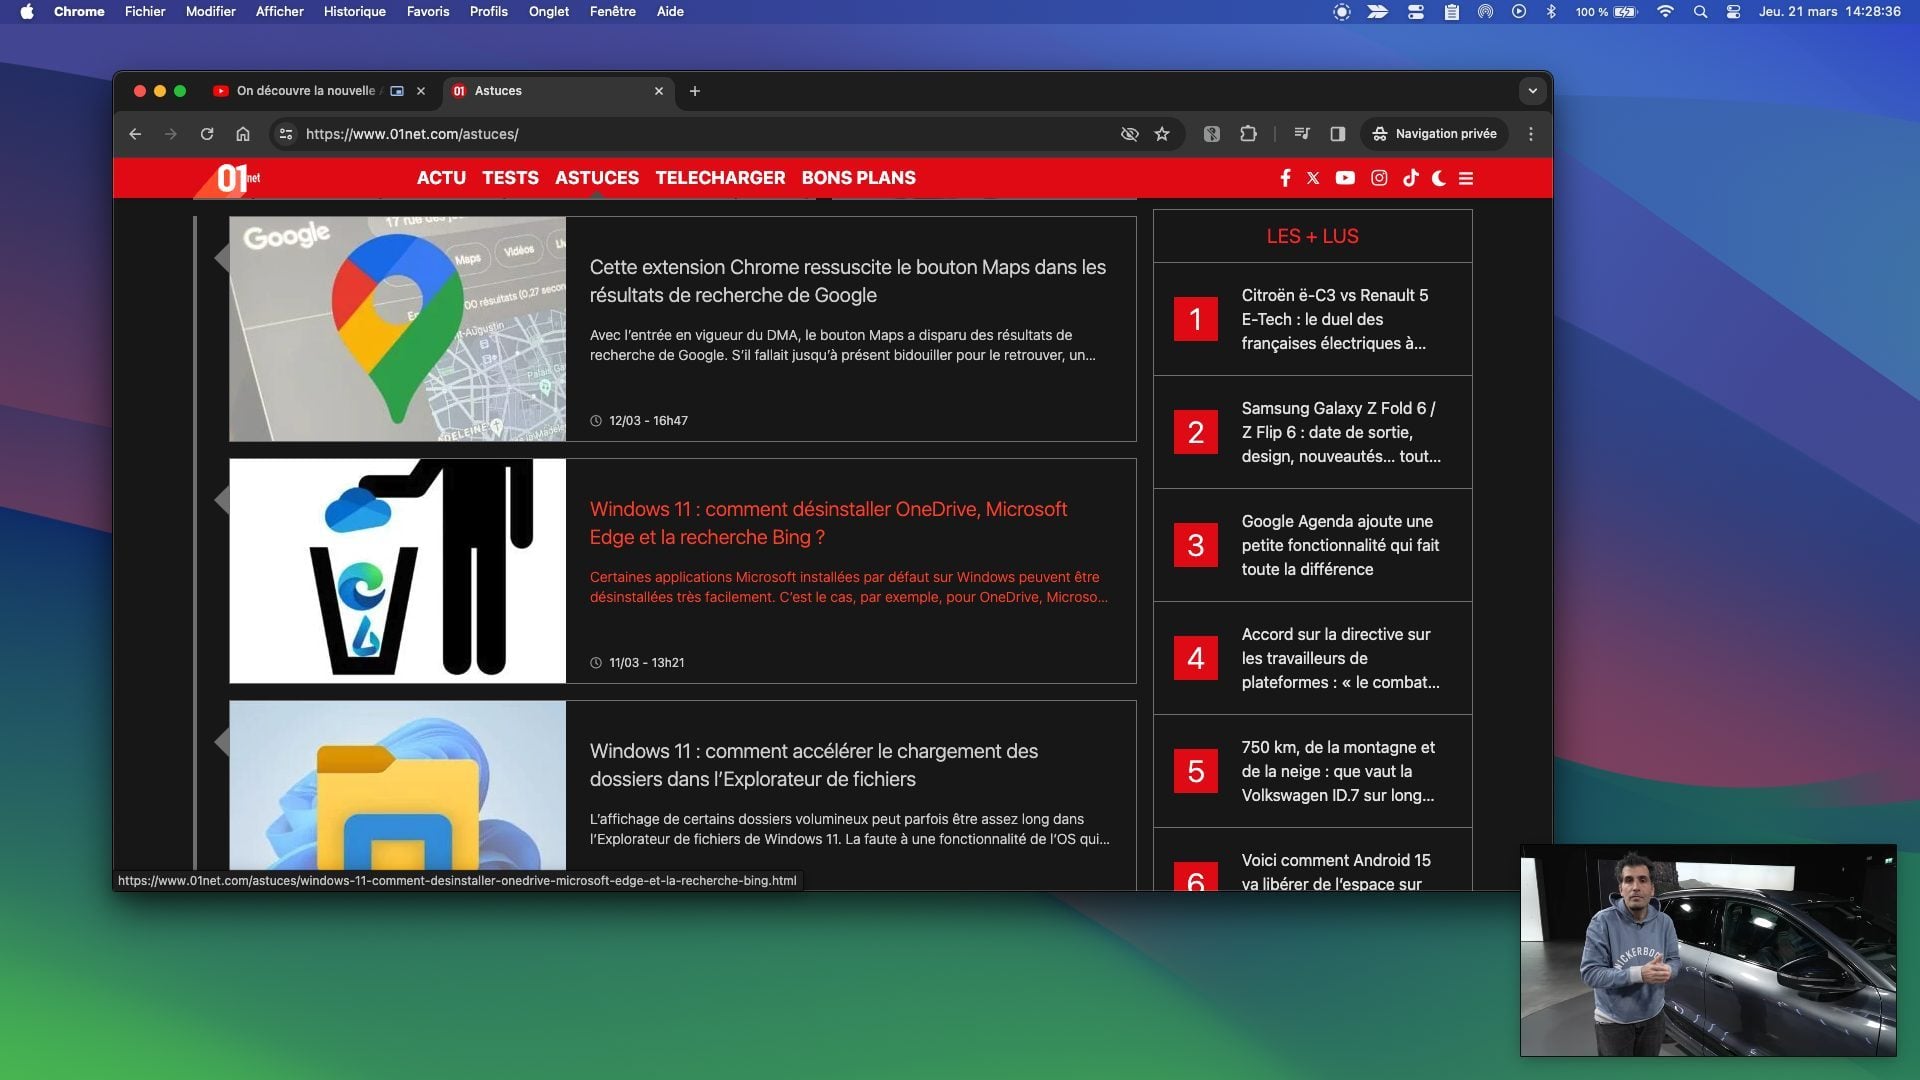Open 01net Facebook page icon

click(x=1285, y=178)
